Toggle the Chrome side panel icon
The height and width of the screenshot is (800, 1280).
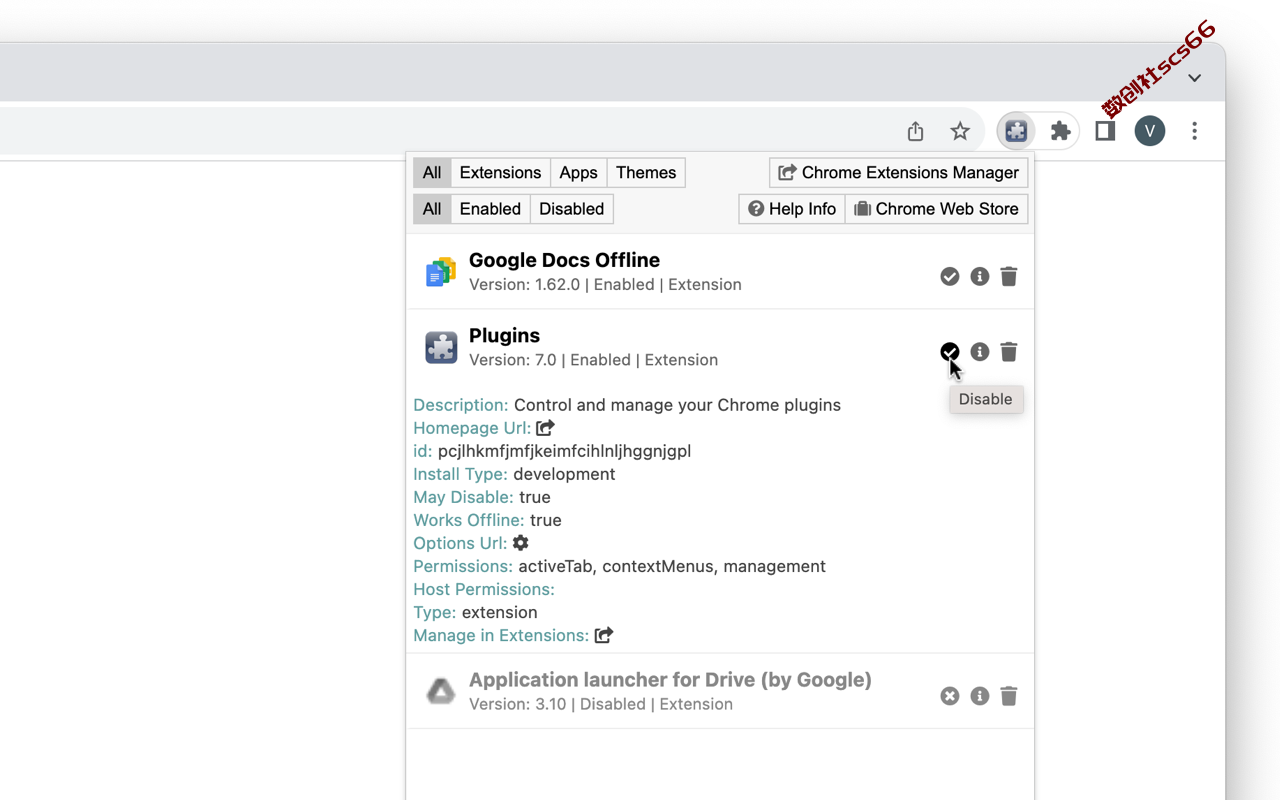[1105, 131]
